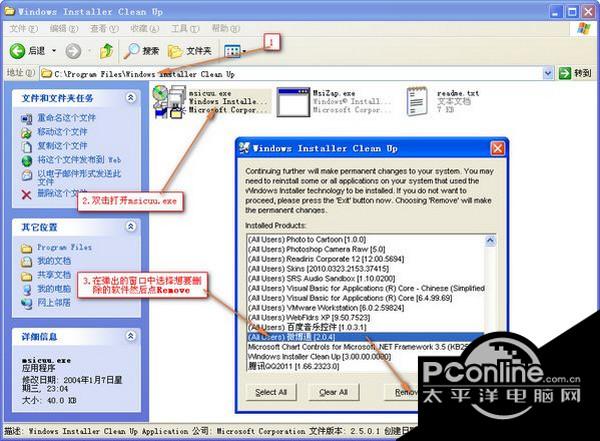Open the 帮助(H) menu

226,29
